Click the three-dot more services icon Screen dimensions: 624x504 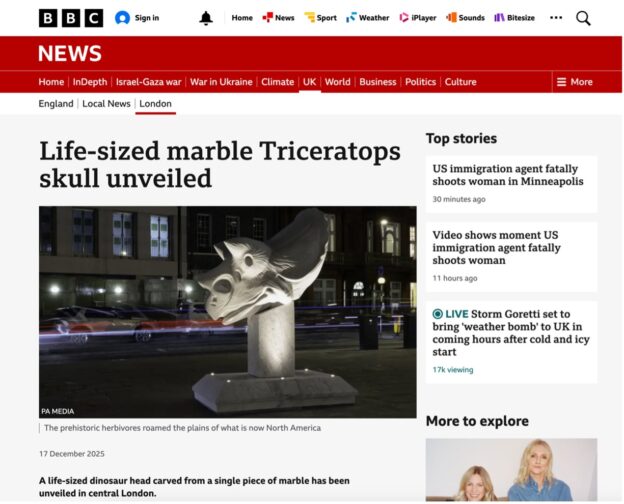pyautogui.click(x=556, y=18)
